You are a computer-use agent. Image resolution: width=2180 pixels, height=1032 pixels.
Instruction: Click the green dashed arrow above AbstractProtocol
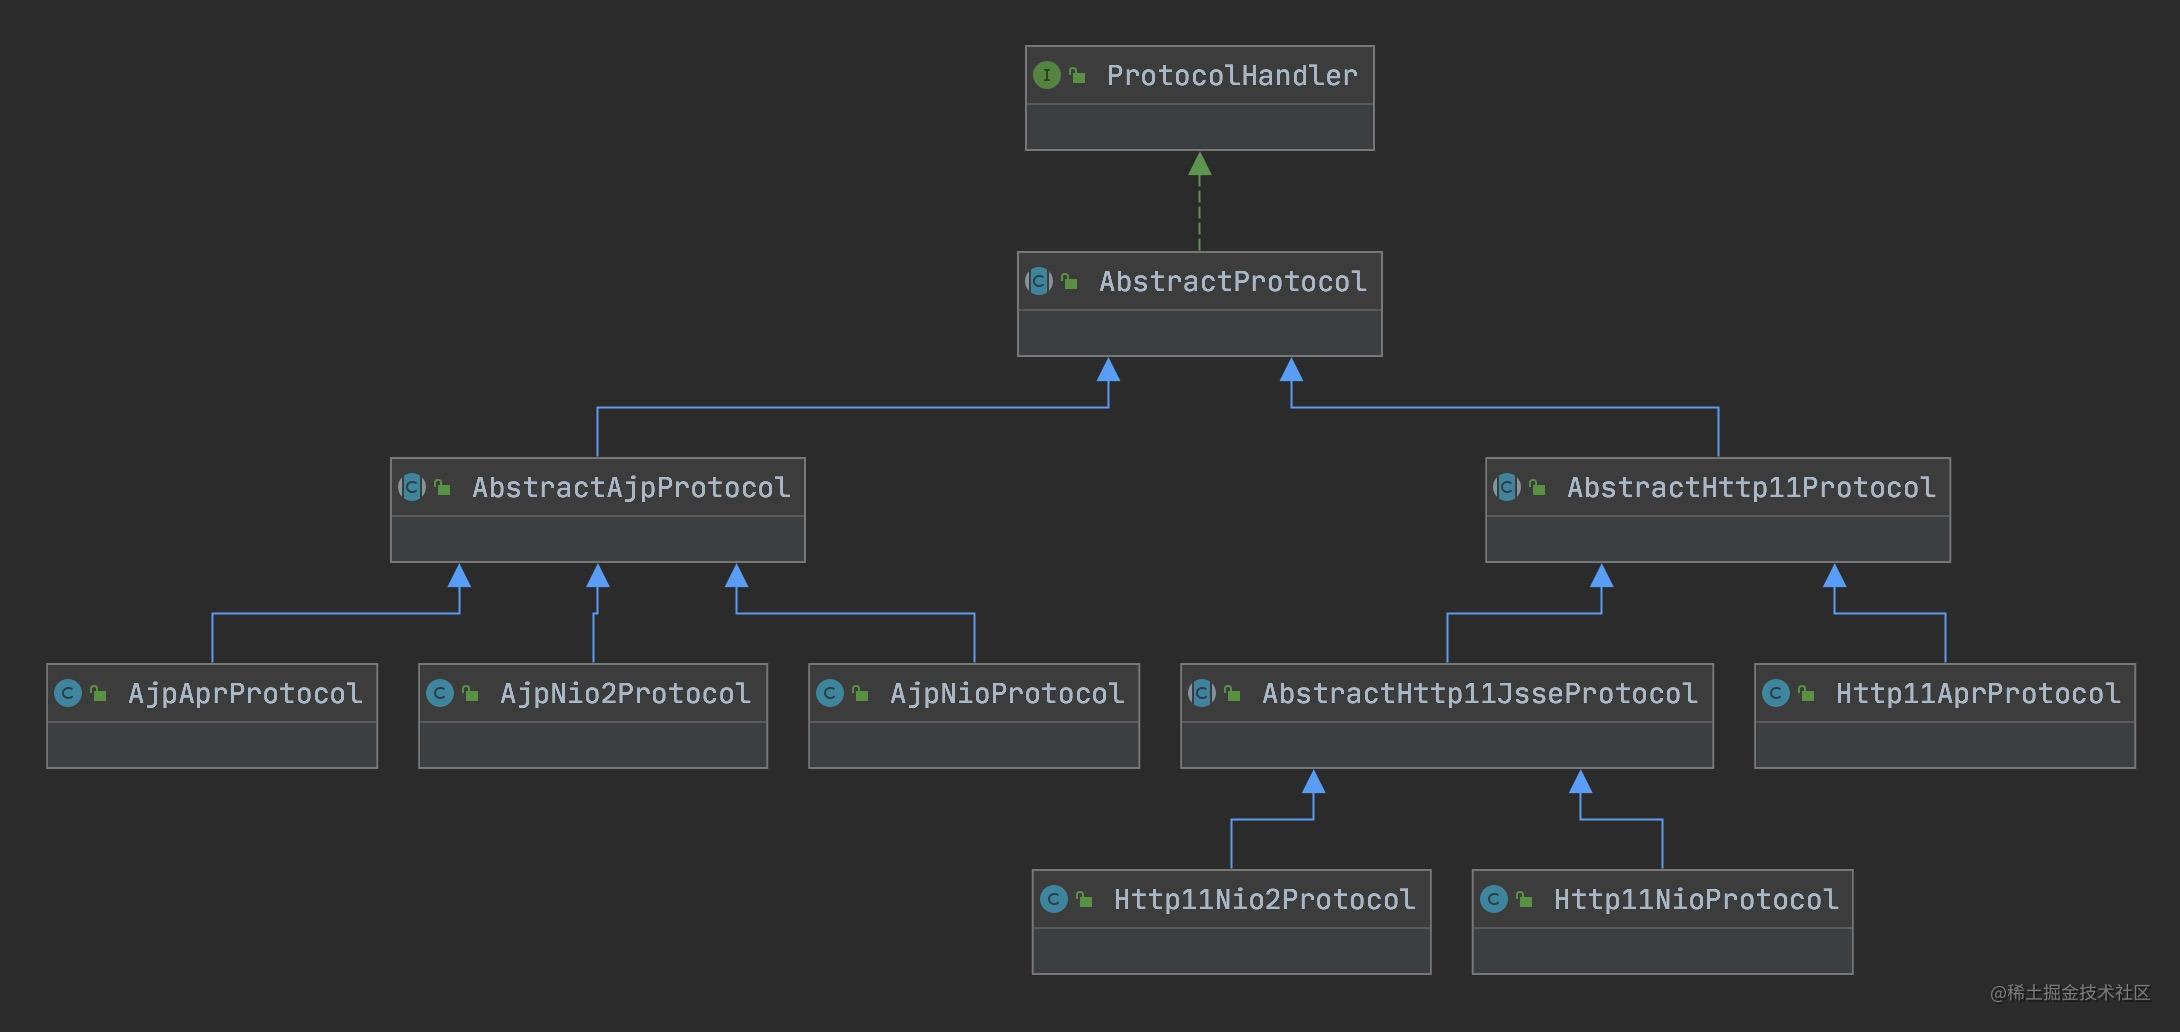(x=1200, y=200)
